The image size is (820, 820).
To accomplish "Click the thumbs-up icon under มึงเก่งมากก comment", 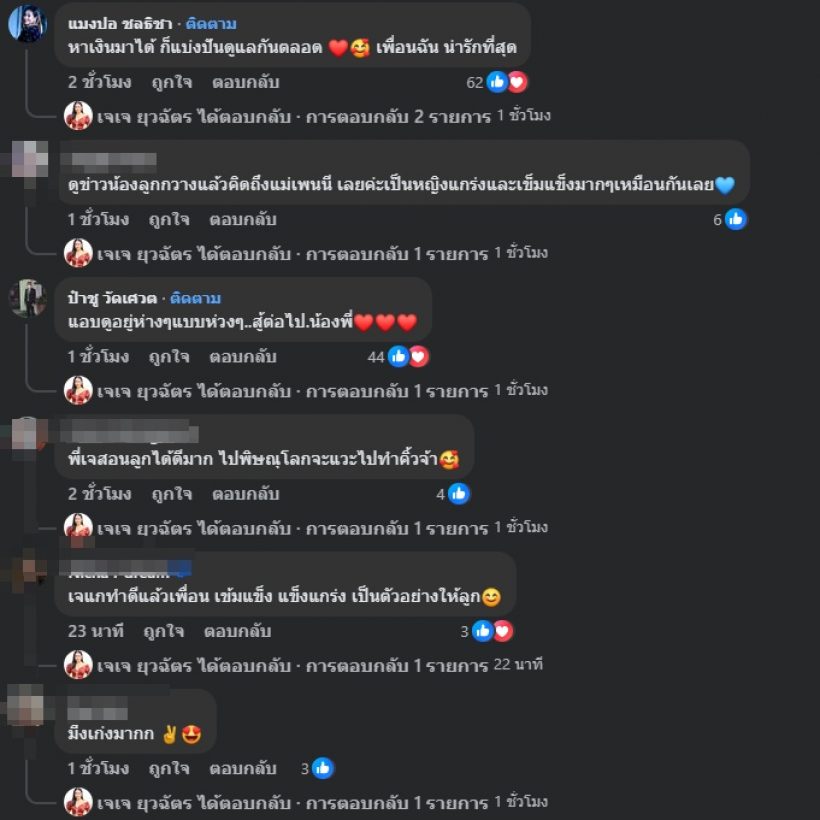I will pos(323,769).
